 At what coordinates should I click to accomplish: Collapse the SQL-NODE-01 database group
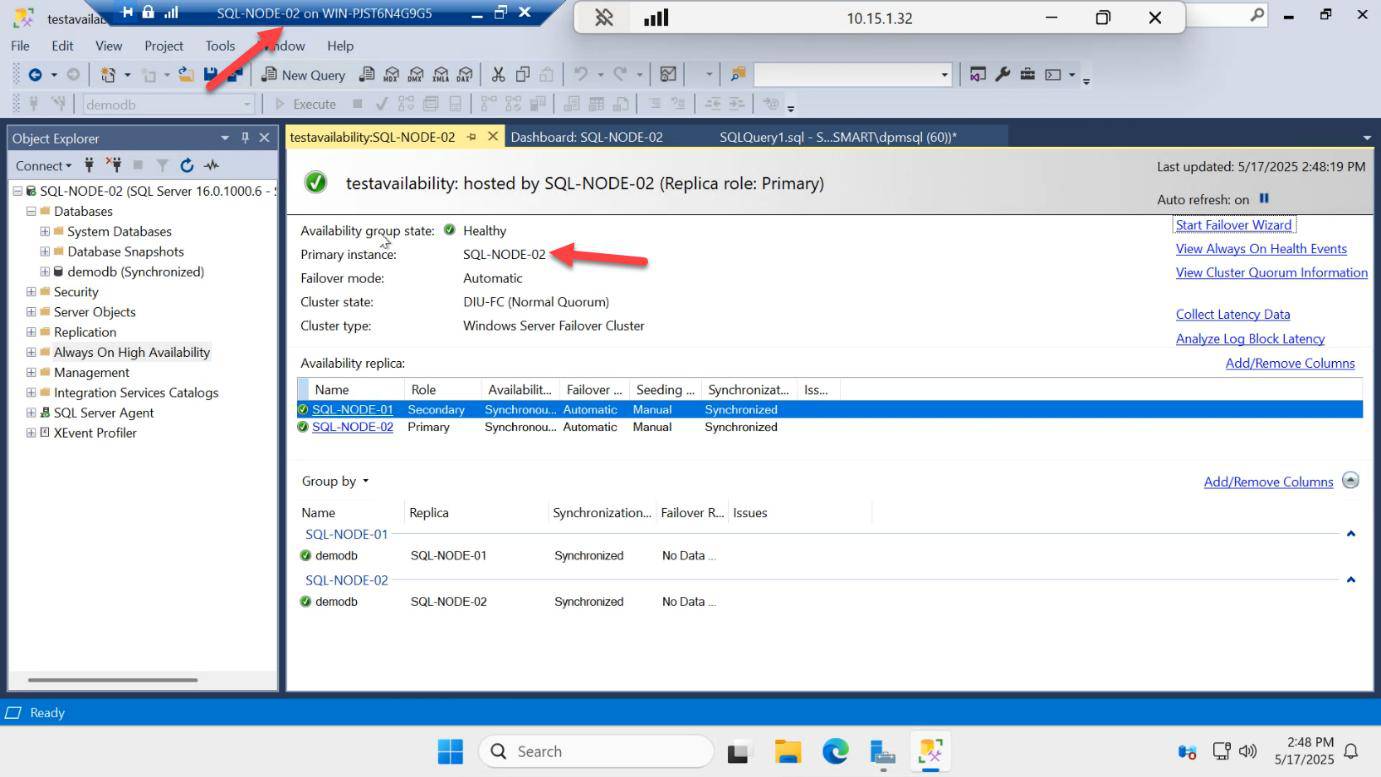tap(1351, 534)
